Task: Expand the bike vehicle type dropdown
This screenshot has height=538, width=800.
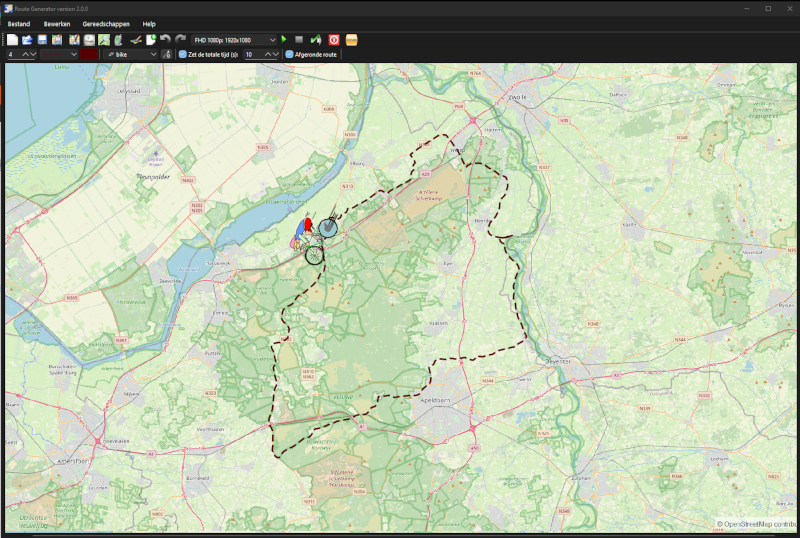Action: [x=131, y=54]
